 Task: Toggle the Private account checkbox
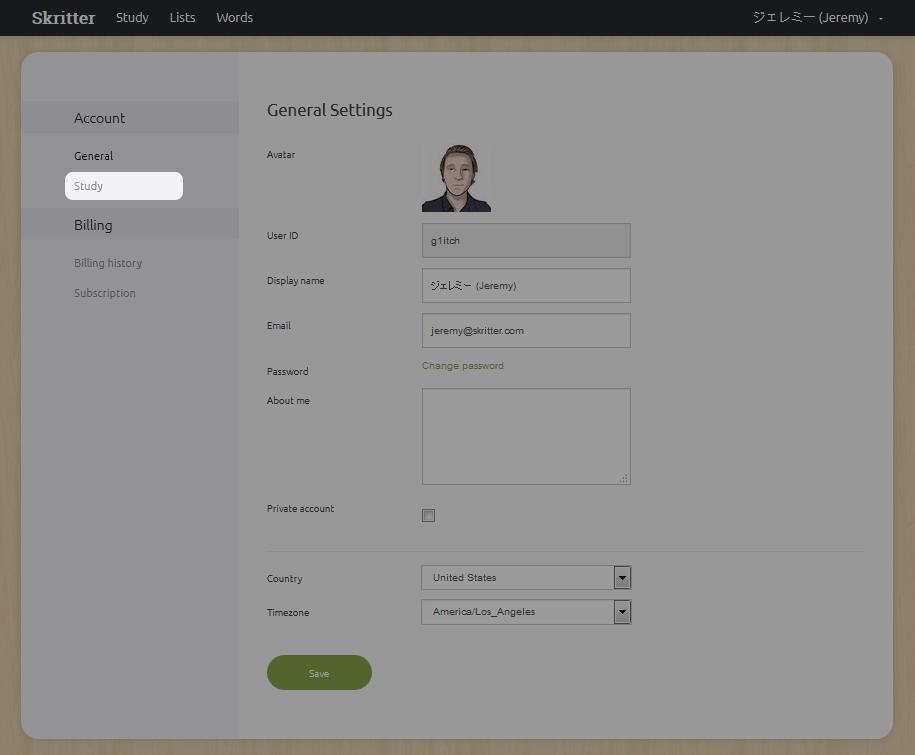(x=428, y=515)
